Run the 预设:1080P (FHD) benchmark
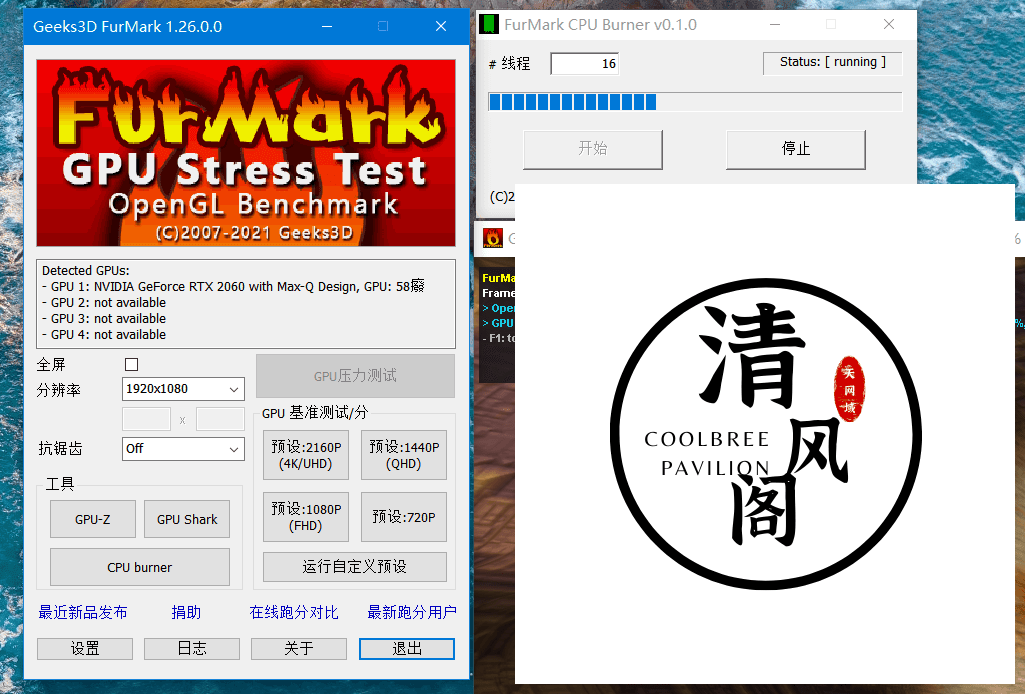The image size is (1025, 694). tap(306, 517)
